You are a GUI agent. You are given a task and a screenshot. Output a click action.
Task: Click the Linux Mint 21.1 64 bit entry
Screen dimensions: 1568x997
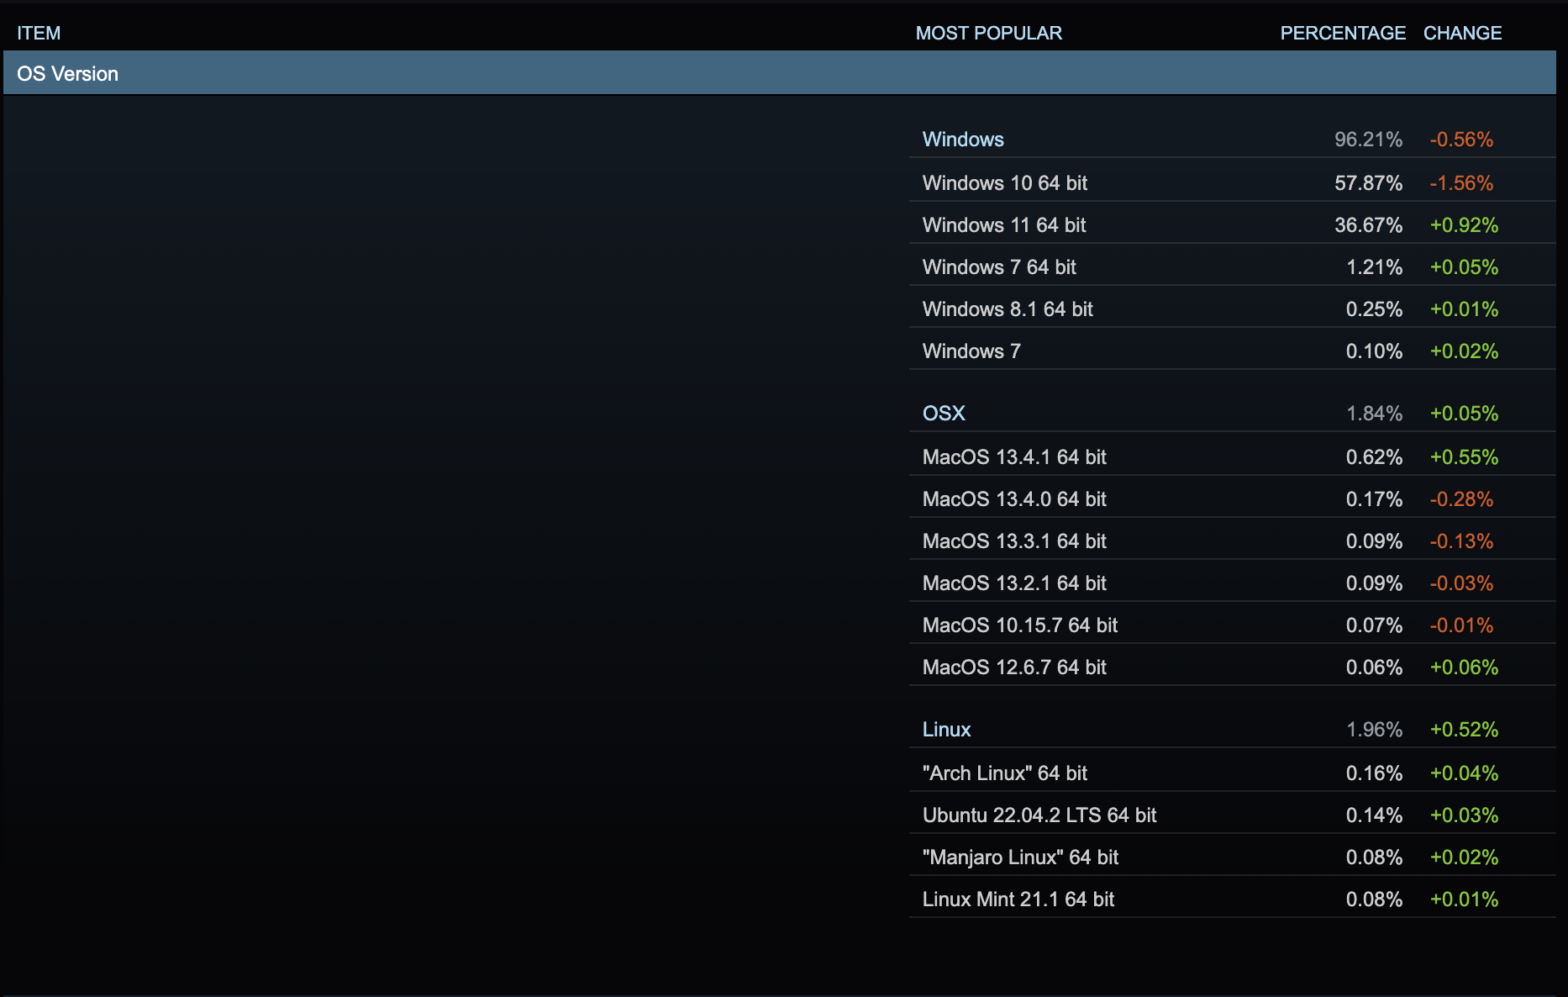point(1017,899)
